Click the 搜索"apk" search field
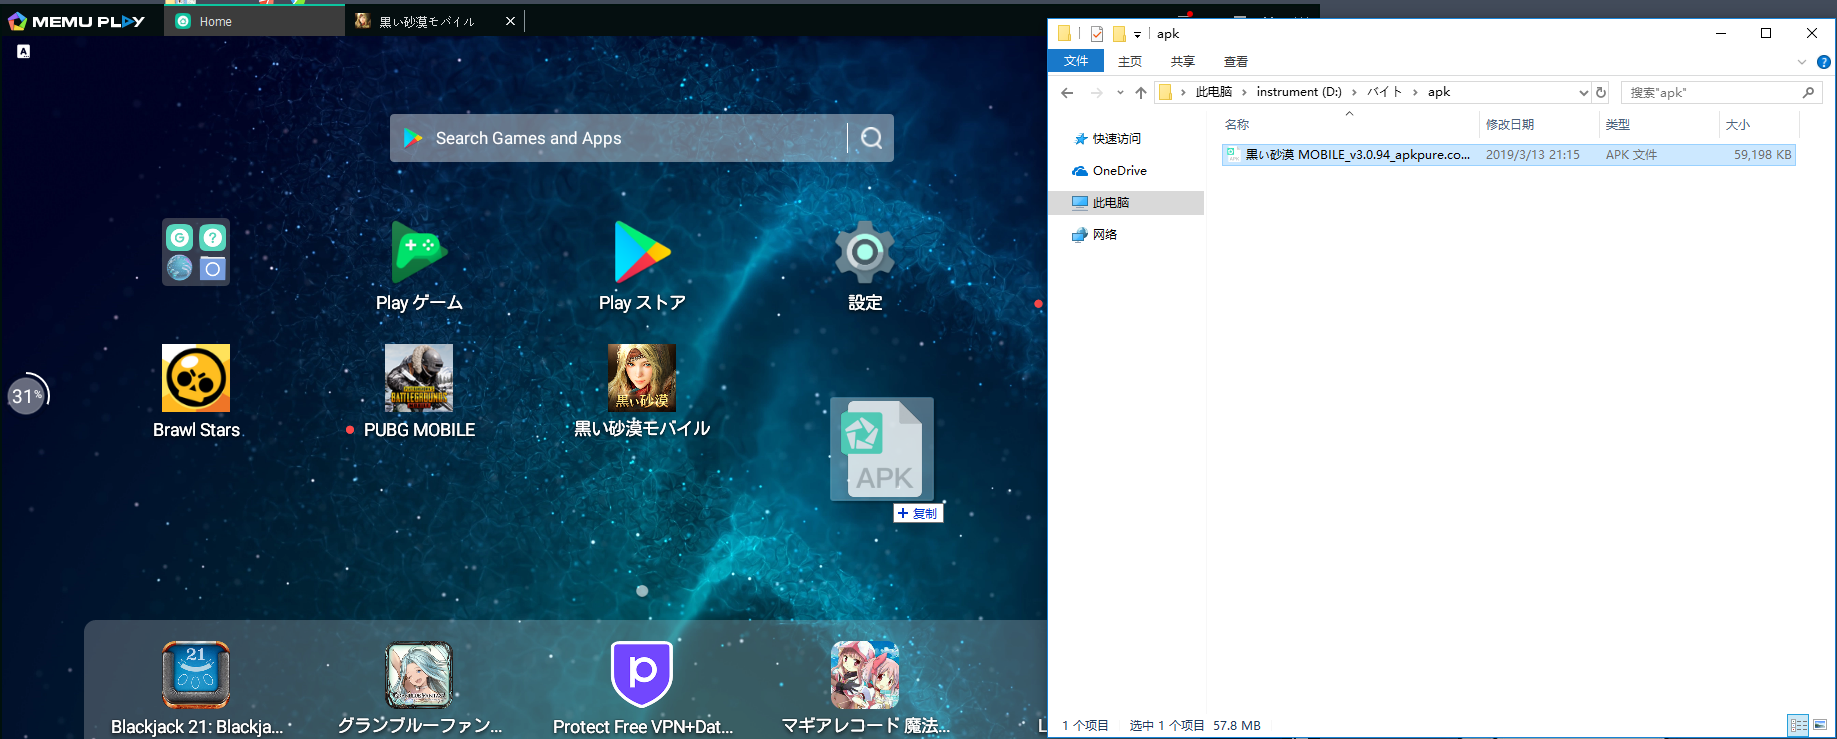 [1710, 93]
